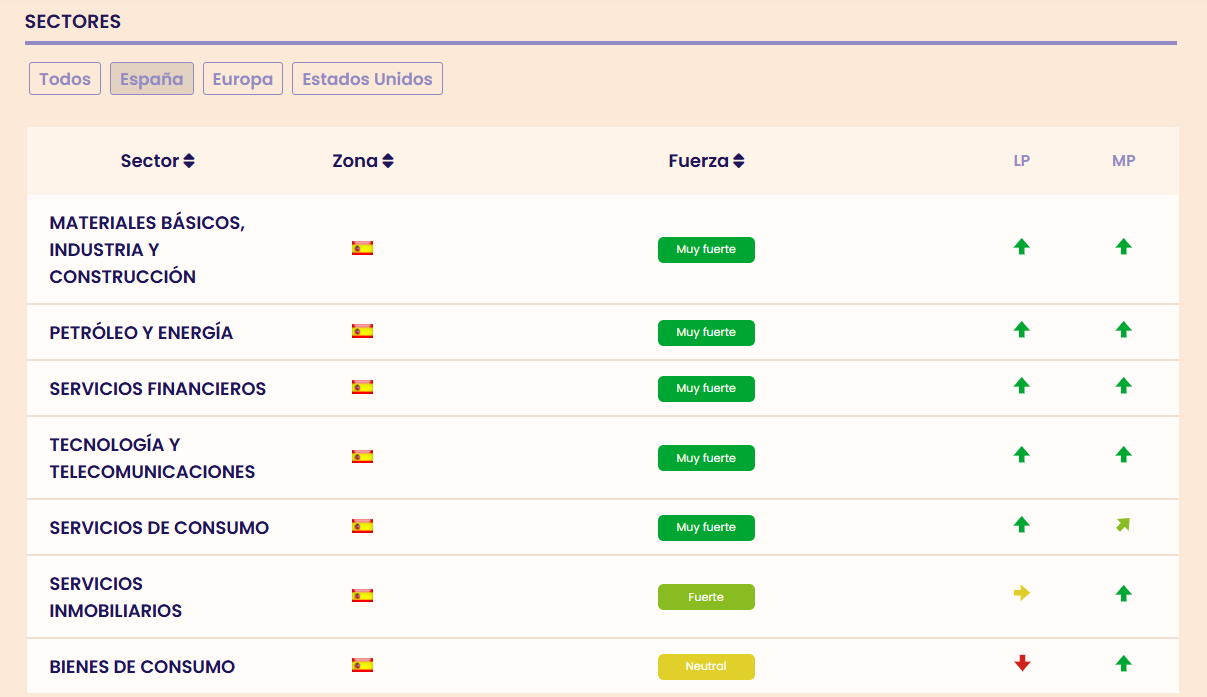Click yellow LP sideways arrow for Servicios Inmobiliarios
1207x697 pixels.
[1021, 593]
